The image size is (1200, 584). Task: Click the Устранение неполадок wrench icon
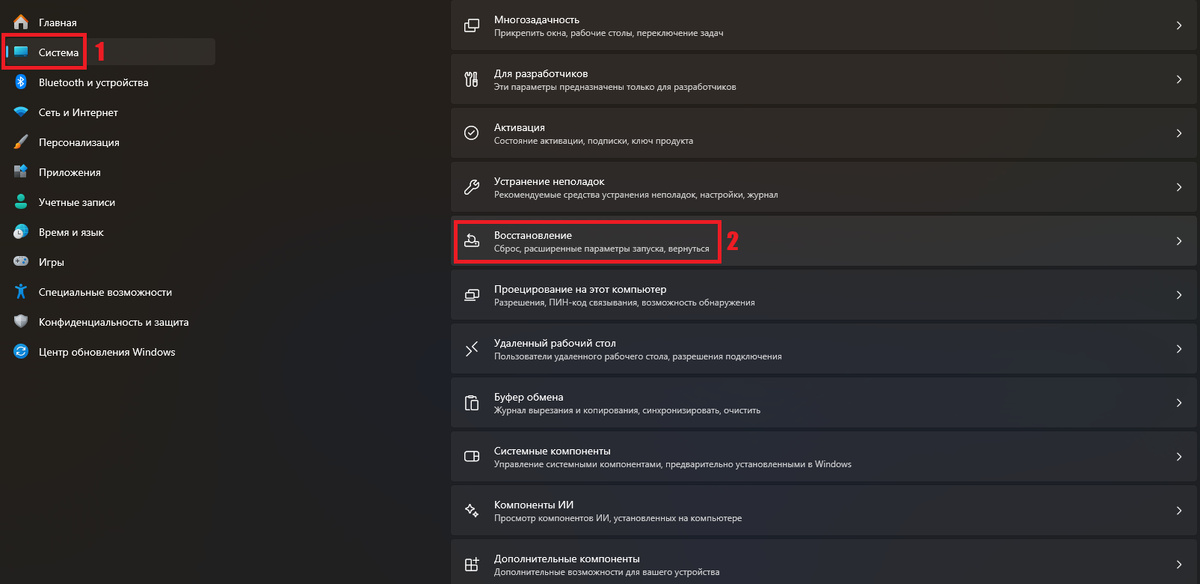[471, 186]
